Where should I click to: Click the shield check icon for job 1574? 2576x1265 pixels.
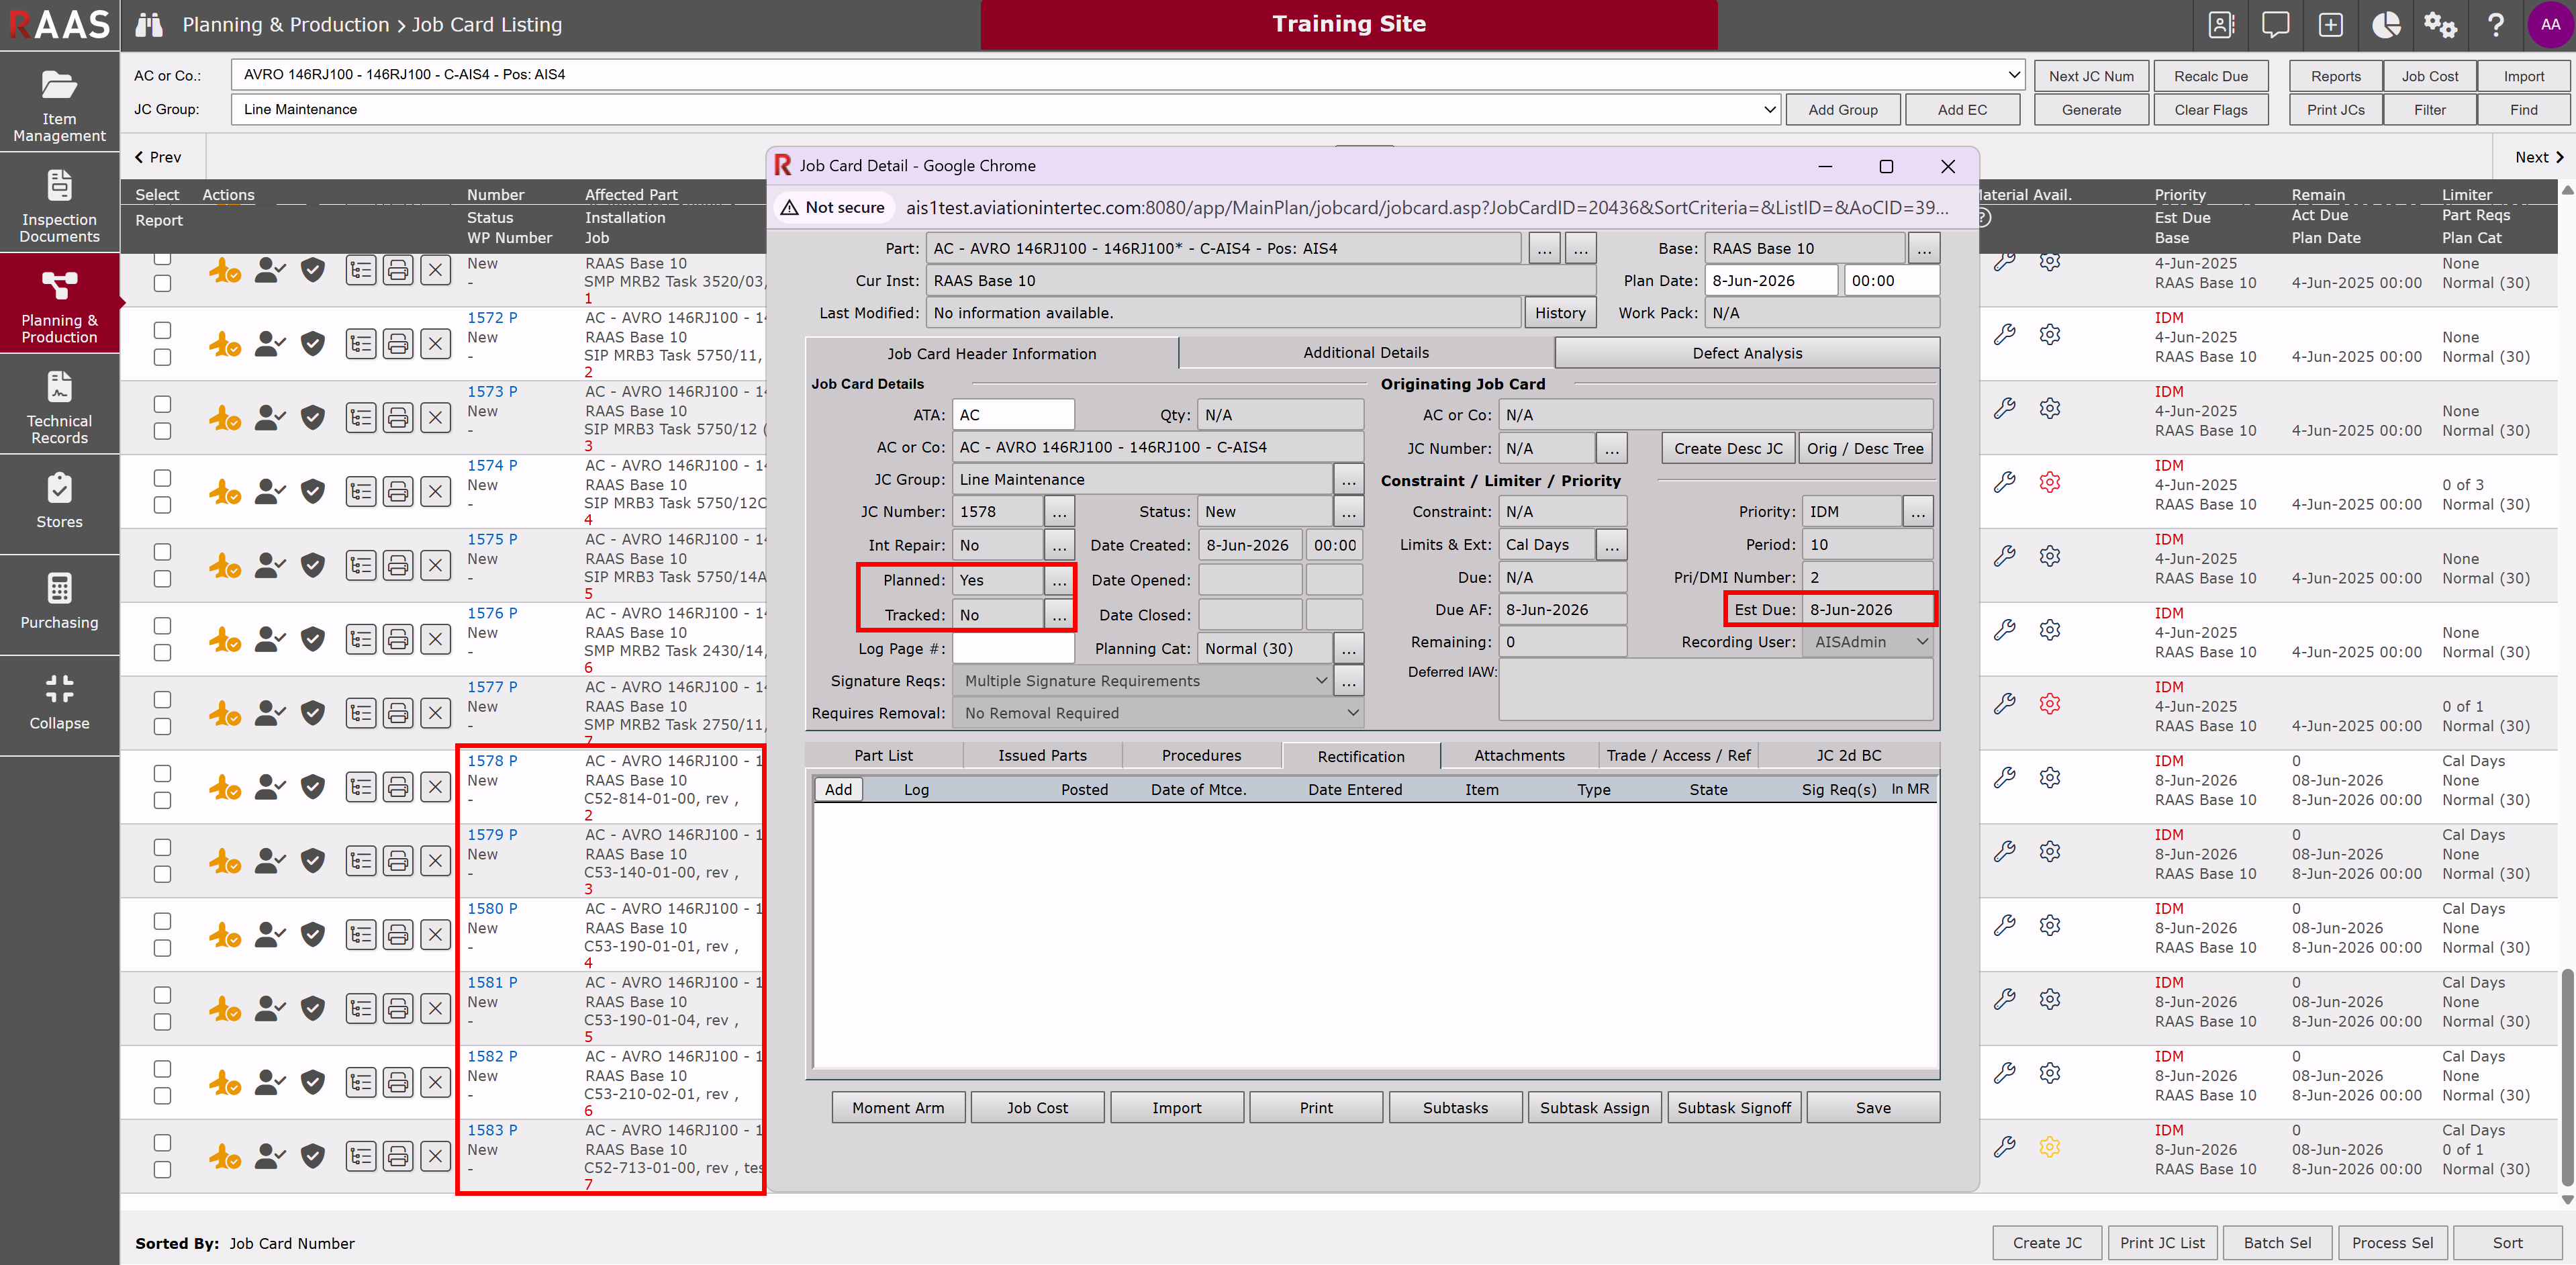[x=313, y=491]
